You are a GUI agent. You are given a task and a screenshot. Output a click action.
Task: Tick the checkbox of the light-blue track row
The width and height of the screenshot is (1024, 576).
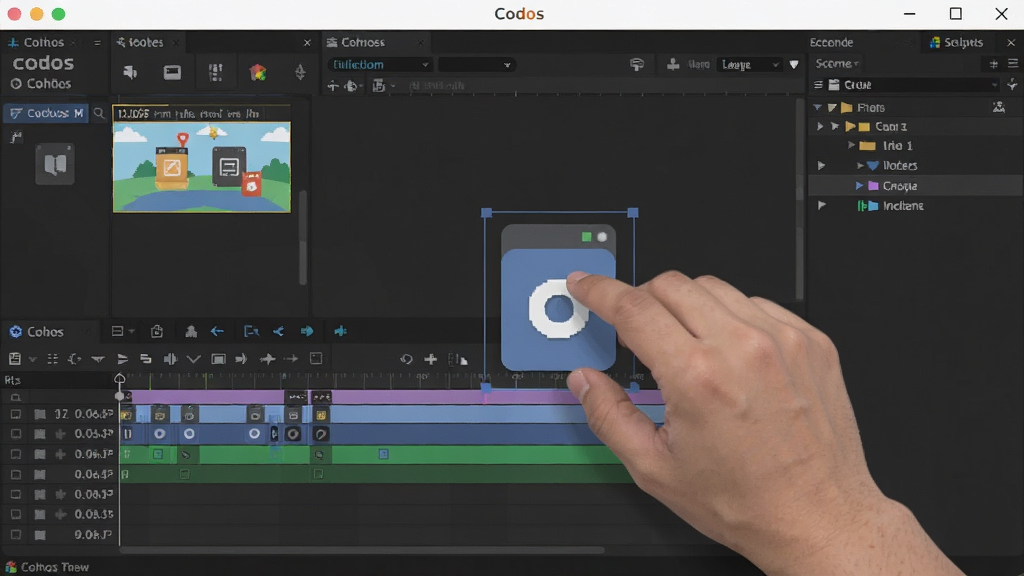(16, 414)
